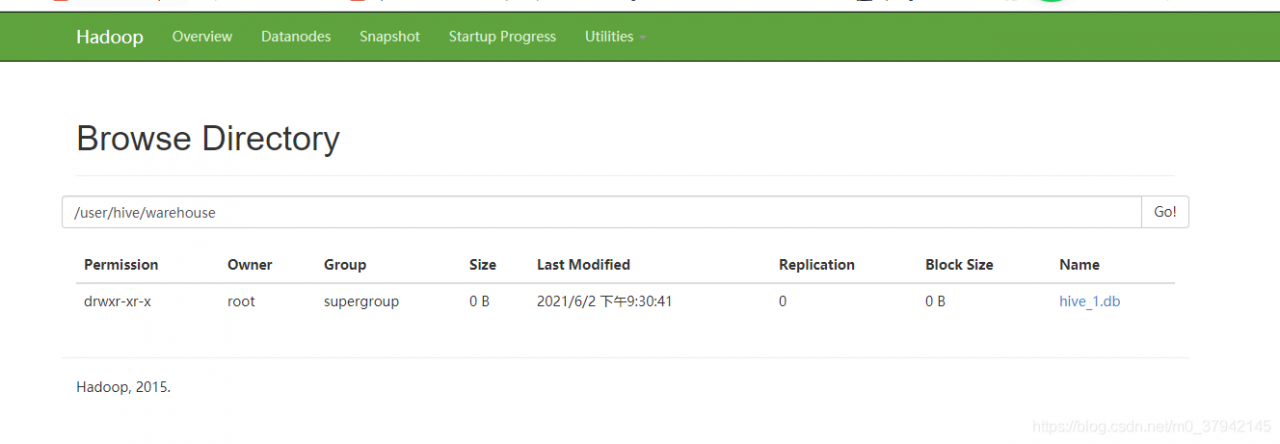The image size is (1280, 444).
Task: Click the supergroup group cell
Action: click(361, 301)
